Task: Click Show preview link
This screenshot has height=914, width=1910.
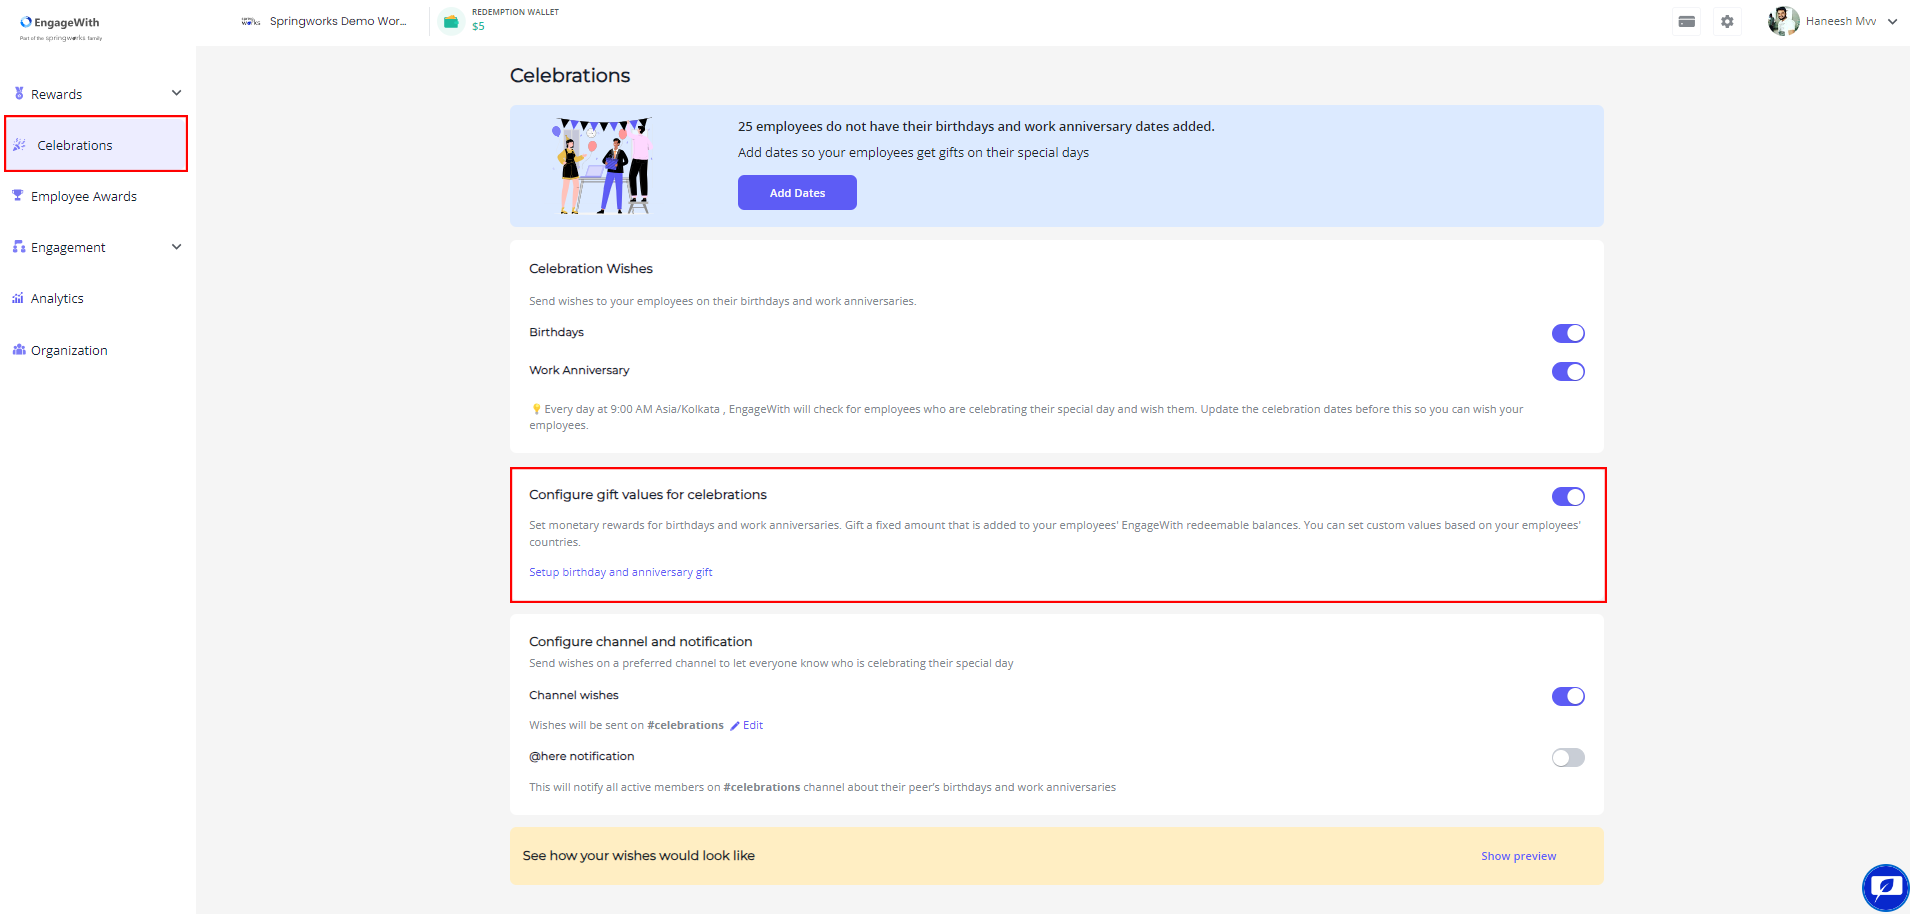Action: click(x=1518, y=856)
